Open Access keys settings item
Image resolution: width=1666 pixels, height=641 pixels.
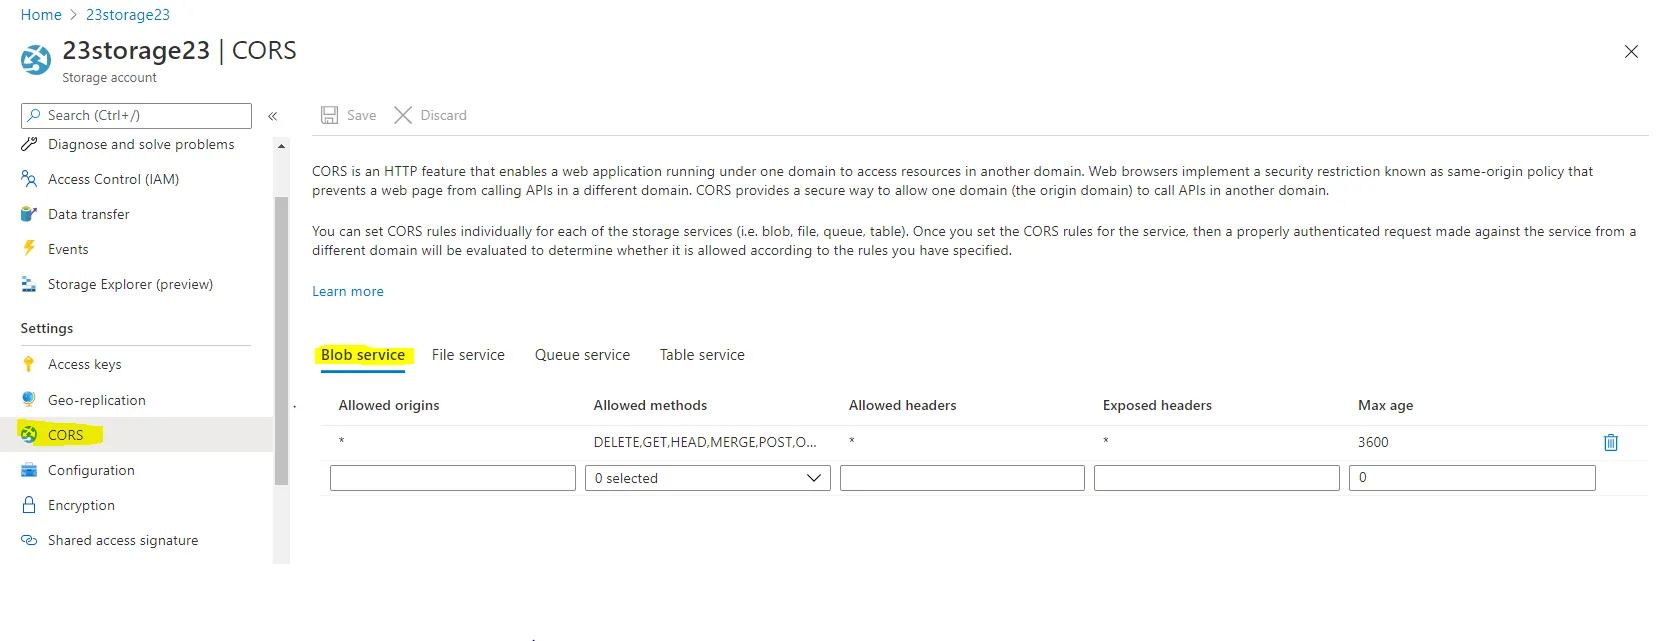85,364
